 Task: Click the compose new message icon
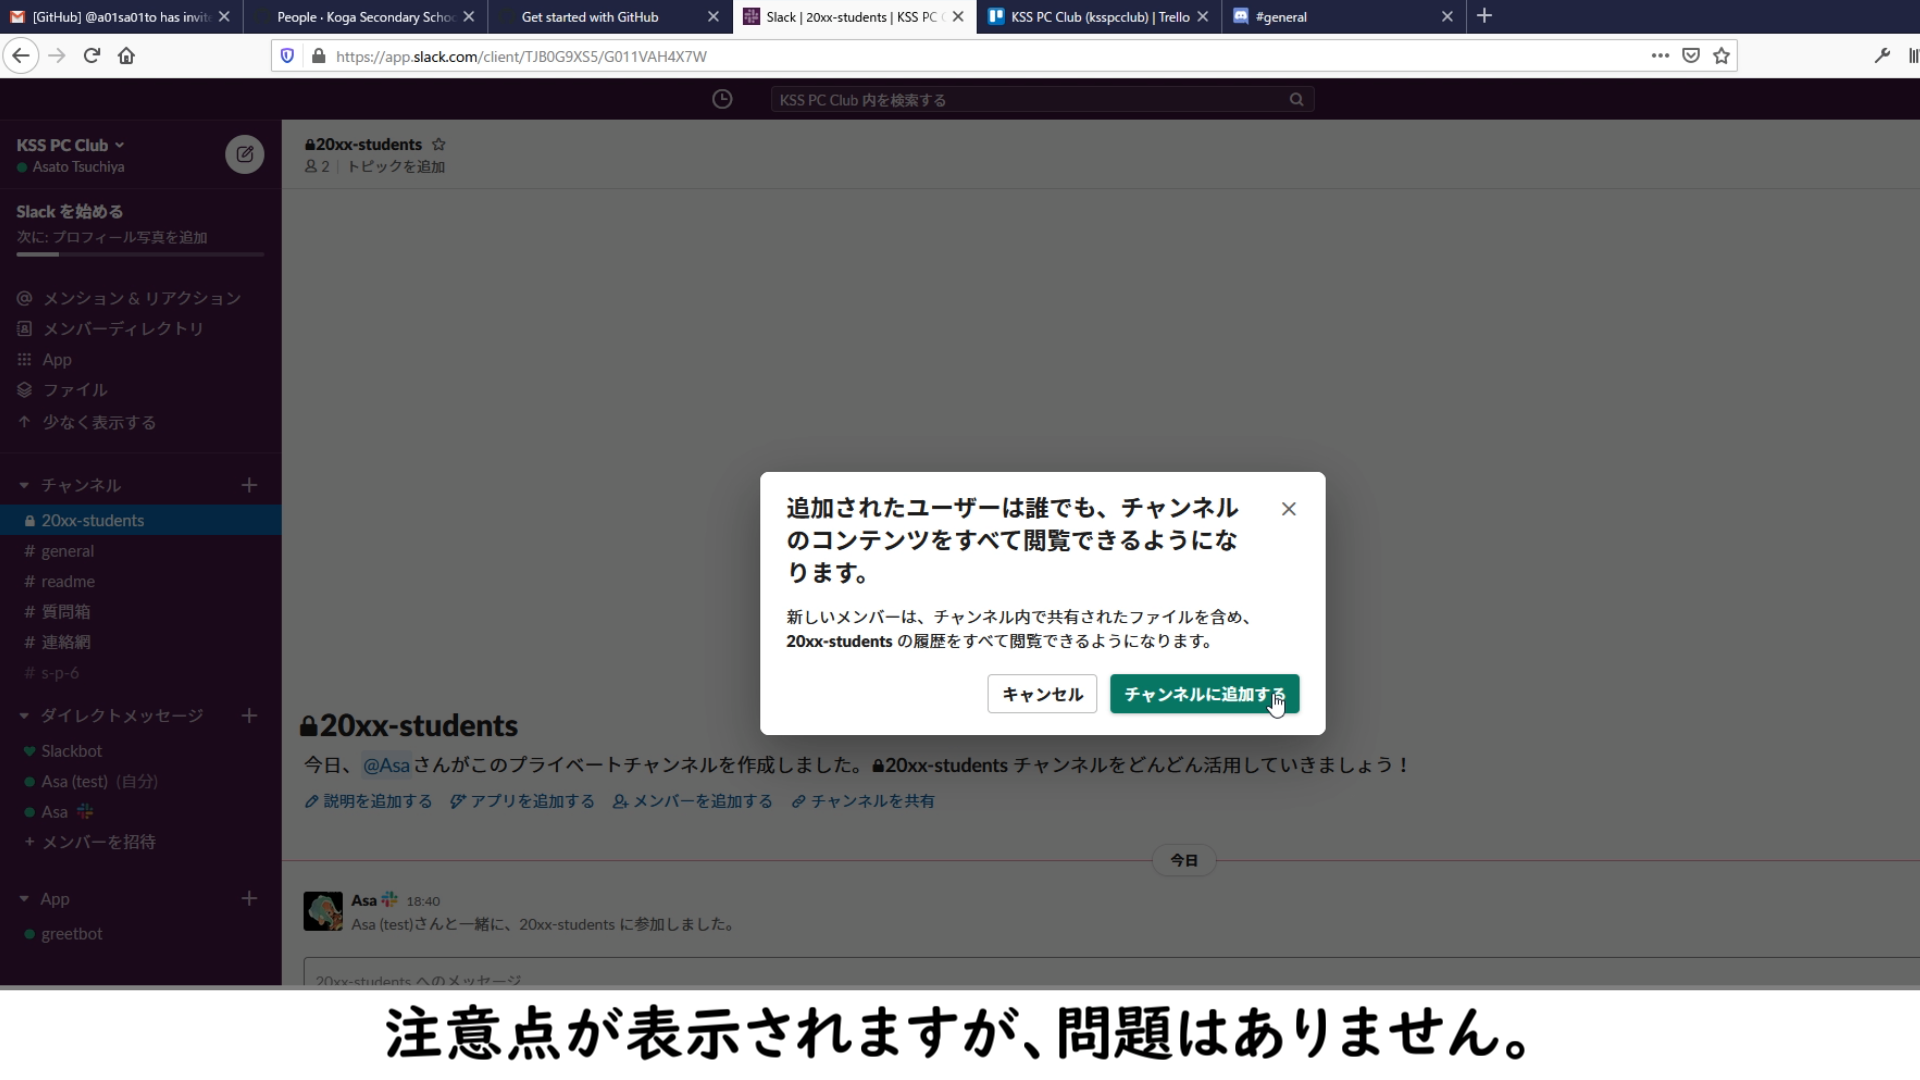[244, 154]
